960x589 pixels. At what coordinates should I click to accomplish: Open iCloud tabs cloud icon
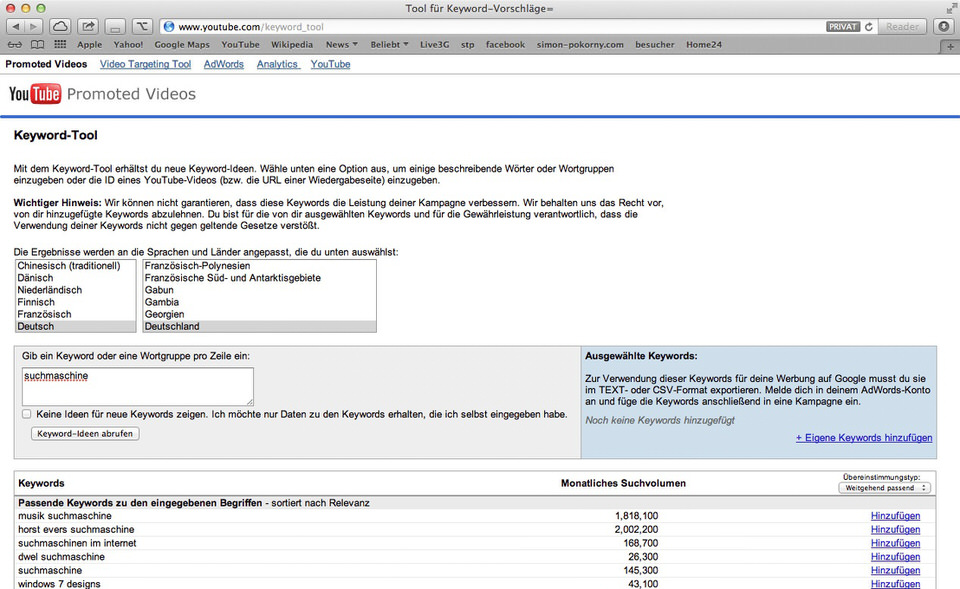60,26
